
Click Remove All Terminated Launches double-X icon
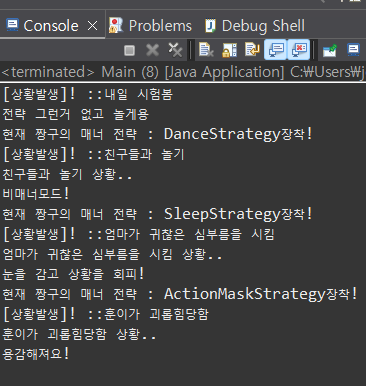[175, 50]
